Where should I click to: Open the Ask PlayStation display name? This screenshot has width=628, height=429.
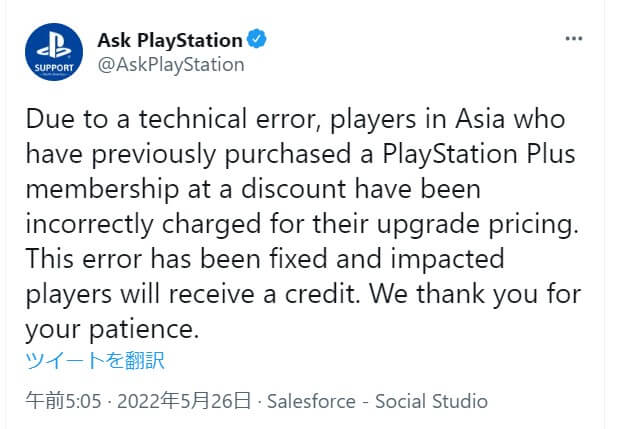point(170,40)
